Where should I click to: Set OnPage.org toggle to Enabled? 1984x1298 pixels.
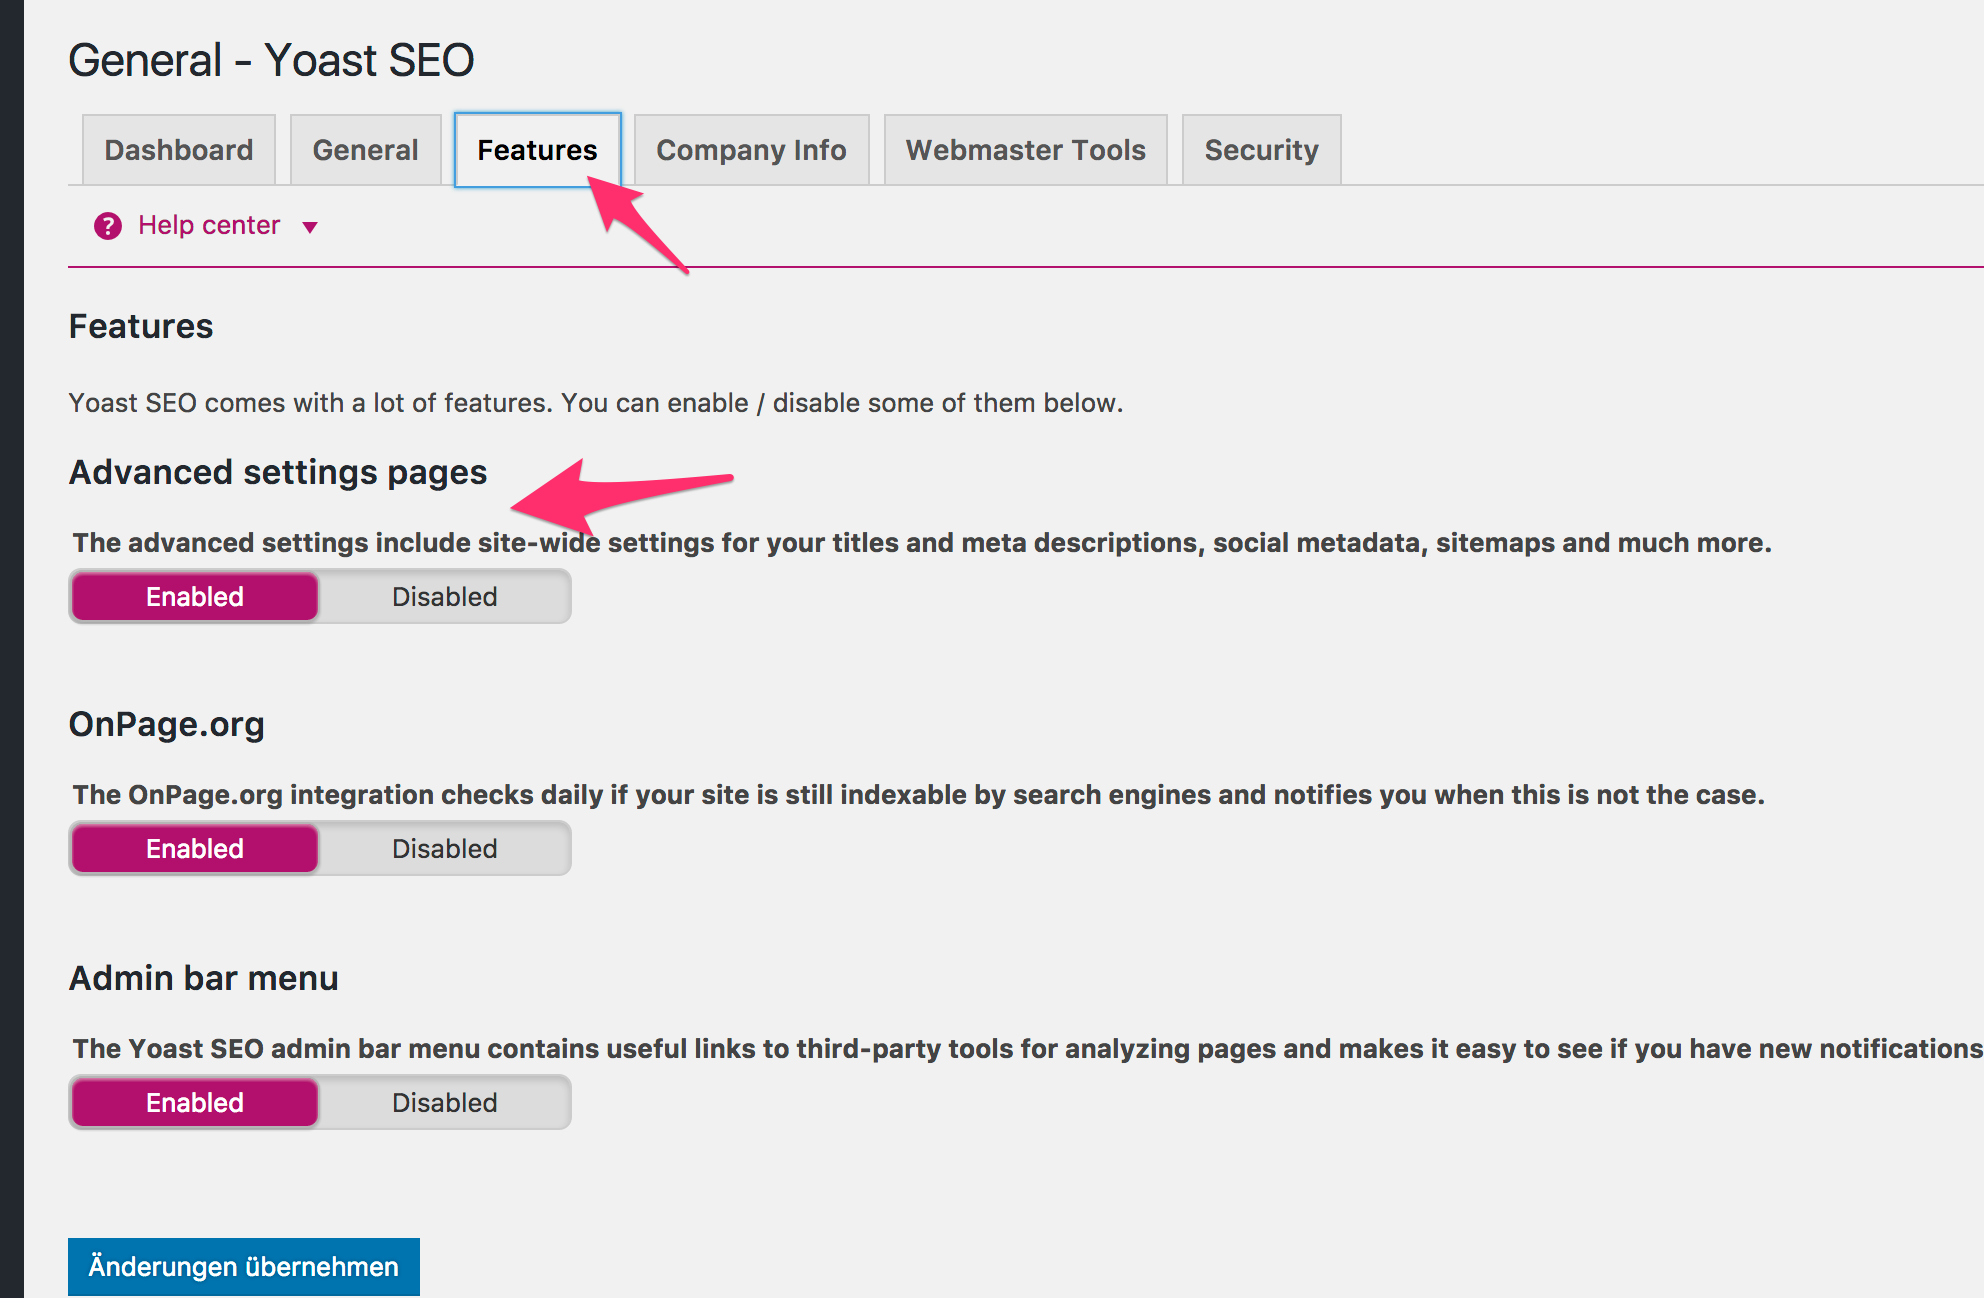pos(195,849)
